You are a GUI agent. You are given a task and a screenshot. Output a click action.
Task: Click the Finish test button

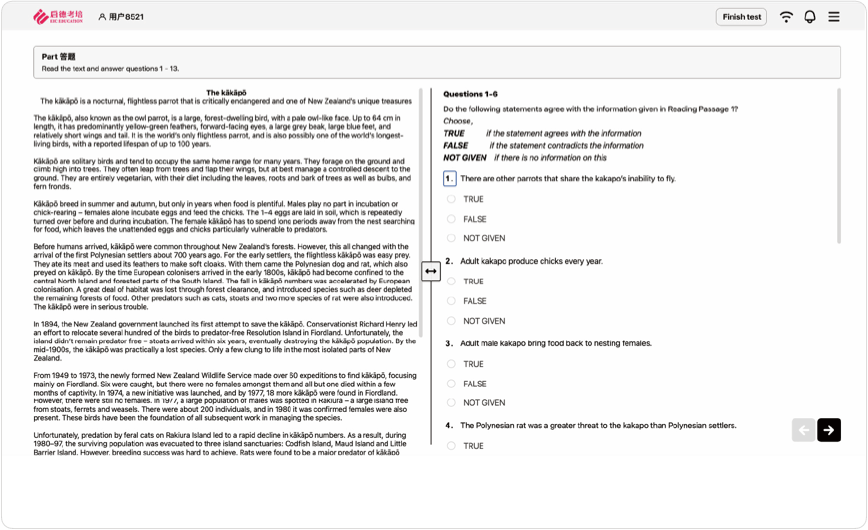click(741, 17)
